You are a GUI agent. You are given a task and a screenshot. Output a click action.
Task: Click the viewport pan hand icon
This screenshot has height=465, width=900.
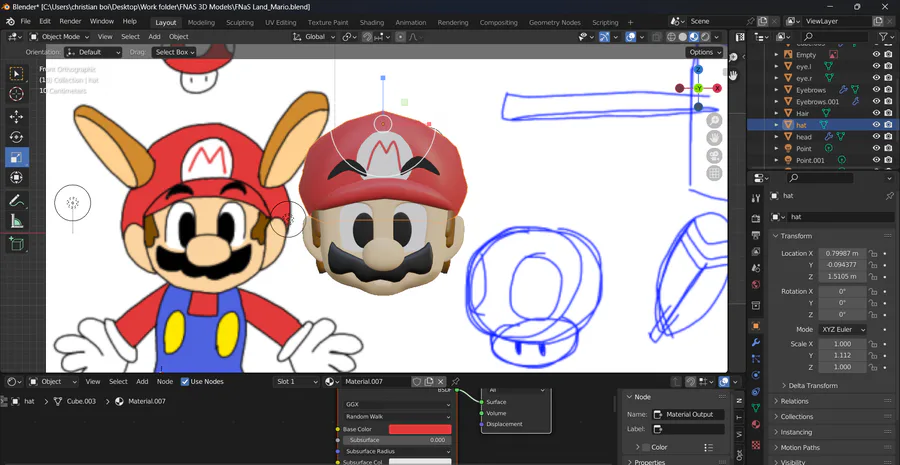714,138
